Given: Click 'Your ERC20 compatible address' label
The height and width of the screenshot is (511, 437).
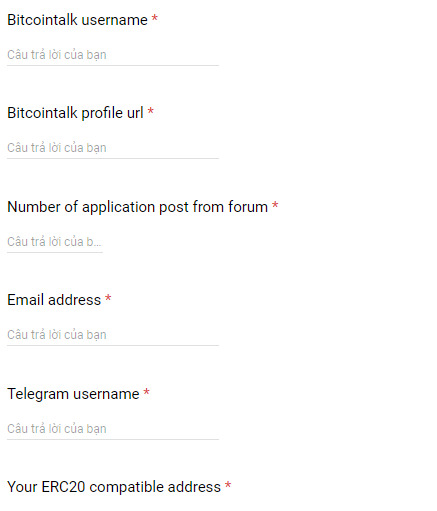Looking at the screenshot, I should click(114, 487).
